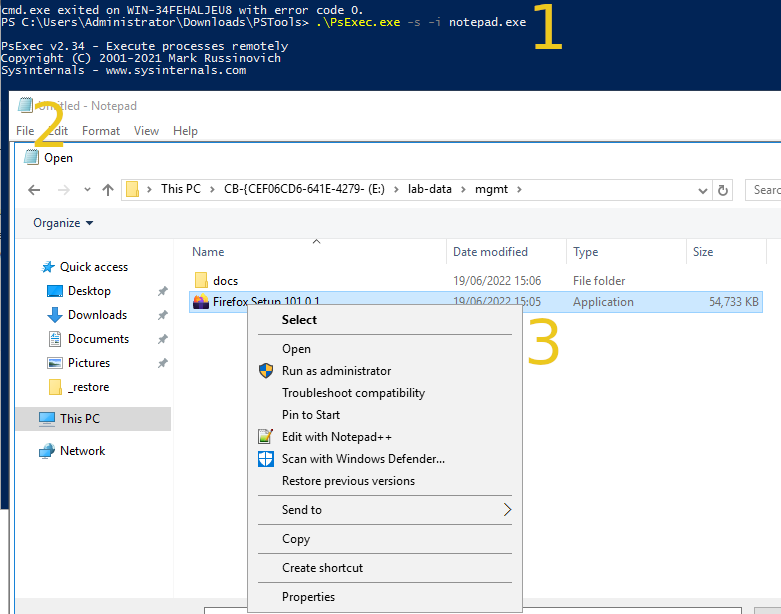Open Pictures in navigation pane
Image resolution: width=781 pixels, height=614 pixels.
[89, 363]
